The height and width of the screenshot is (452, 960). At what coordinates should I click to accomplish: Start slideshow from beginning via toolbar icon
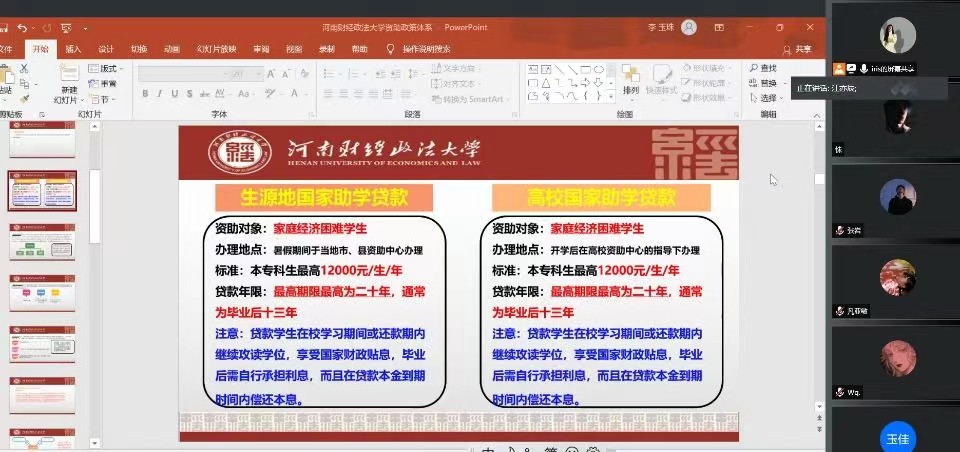pyautogui.click(x=66, y=28)
